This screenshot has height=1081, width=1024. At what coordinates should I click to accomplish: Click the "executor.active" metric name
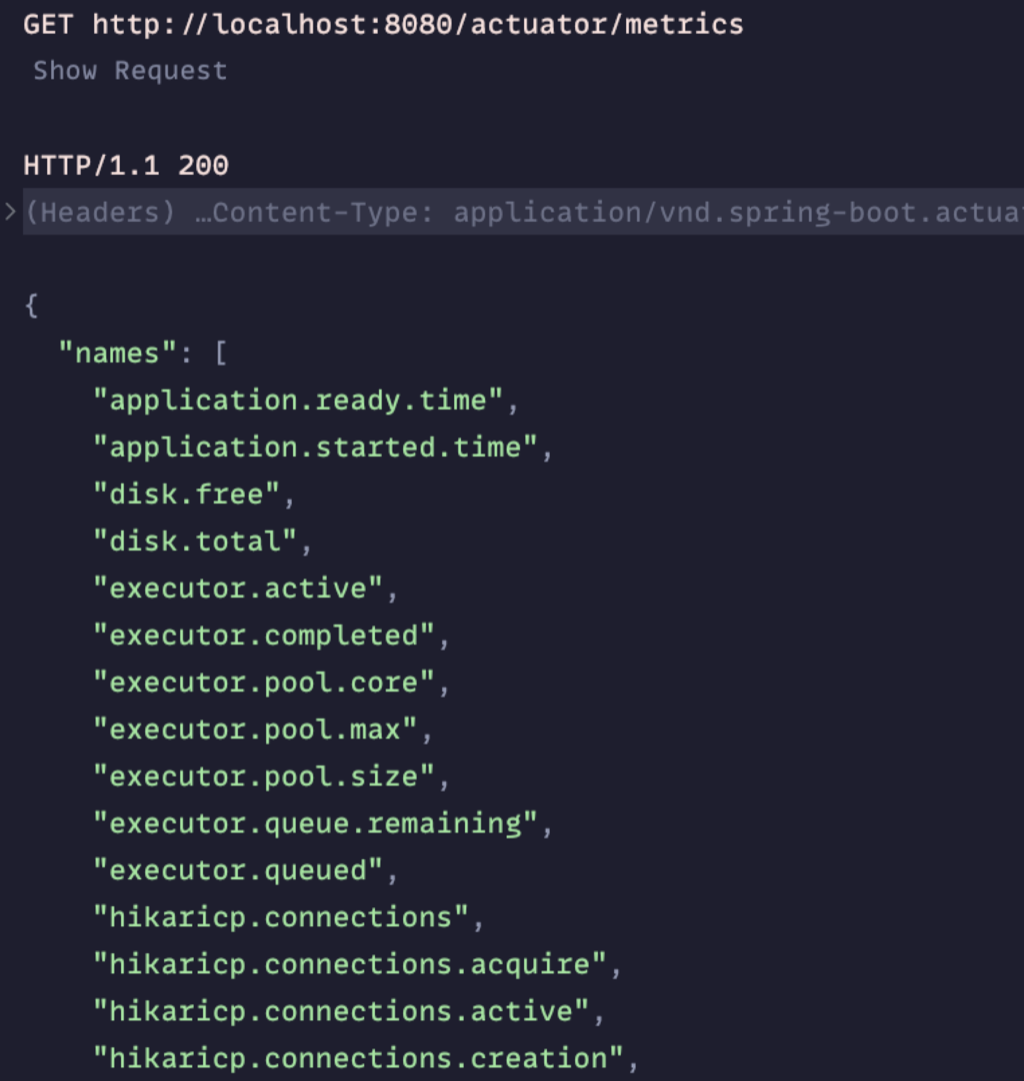pyautogui.click(x=239, y=588)
